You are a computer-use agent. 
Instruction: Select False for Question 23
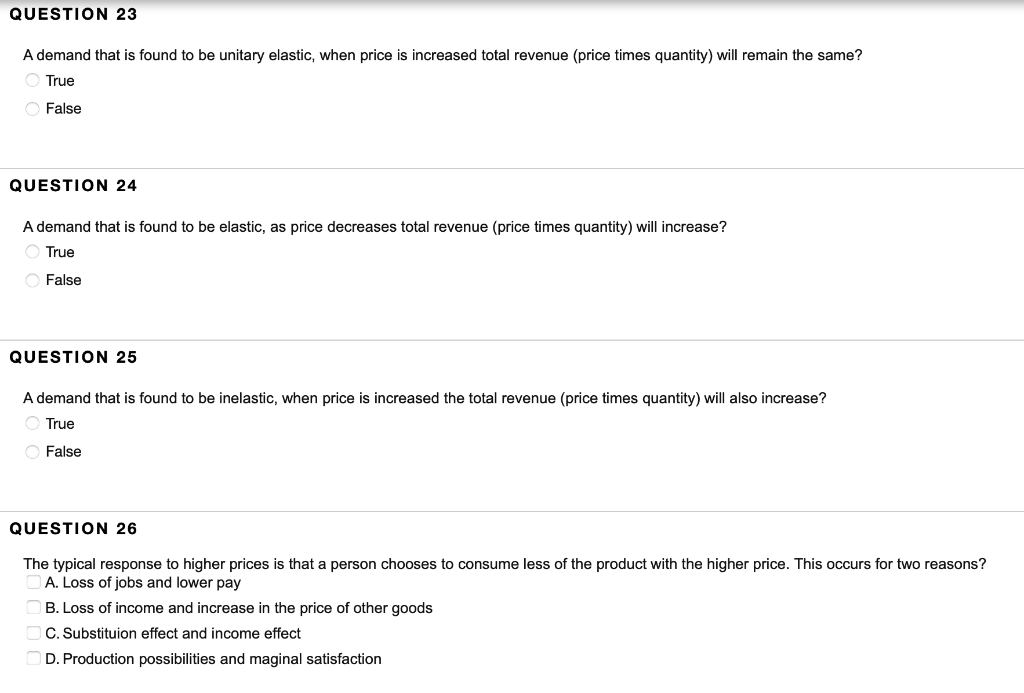(x=32, y=108)
